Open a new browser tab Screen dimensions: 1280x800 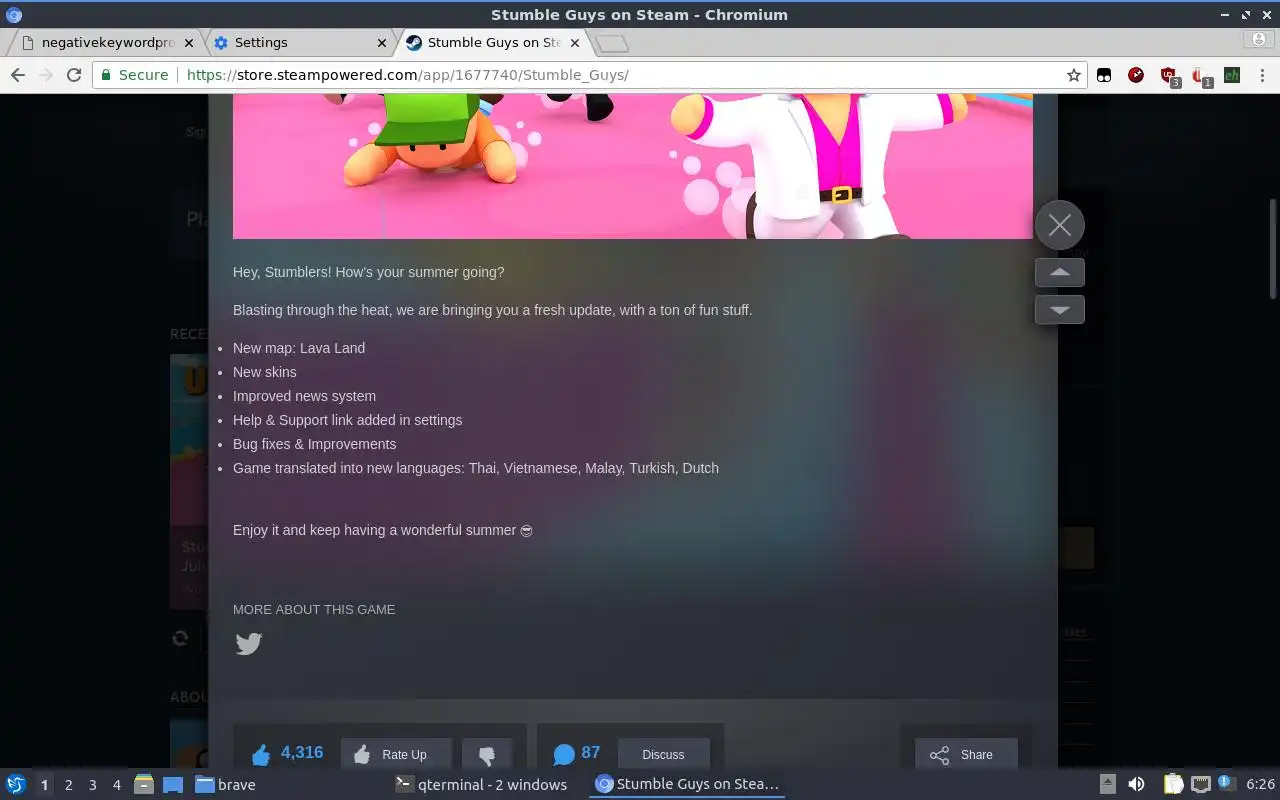point(611,43)
